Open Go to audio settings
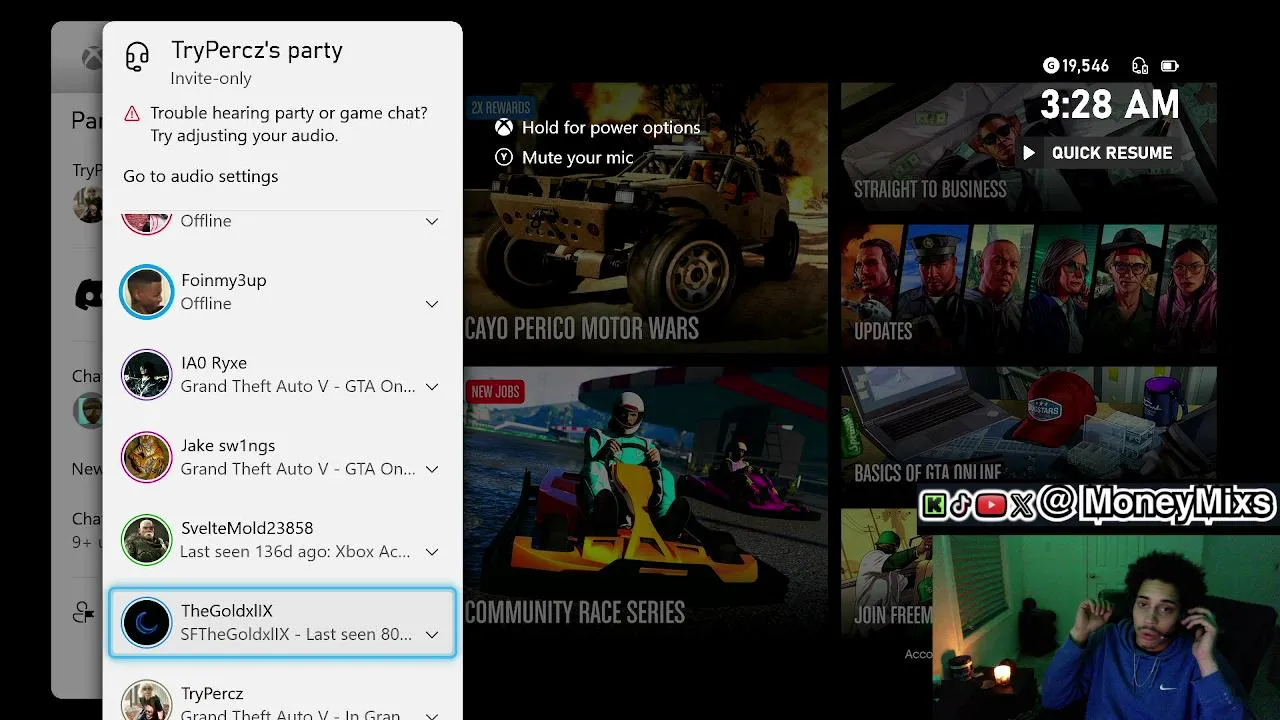The image size is (1280, 720). (201, 176)
